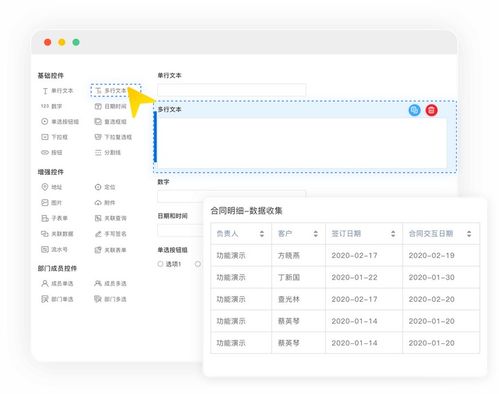Click the date cell 2020-01-30

(431, 277)
